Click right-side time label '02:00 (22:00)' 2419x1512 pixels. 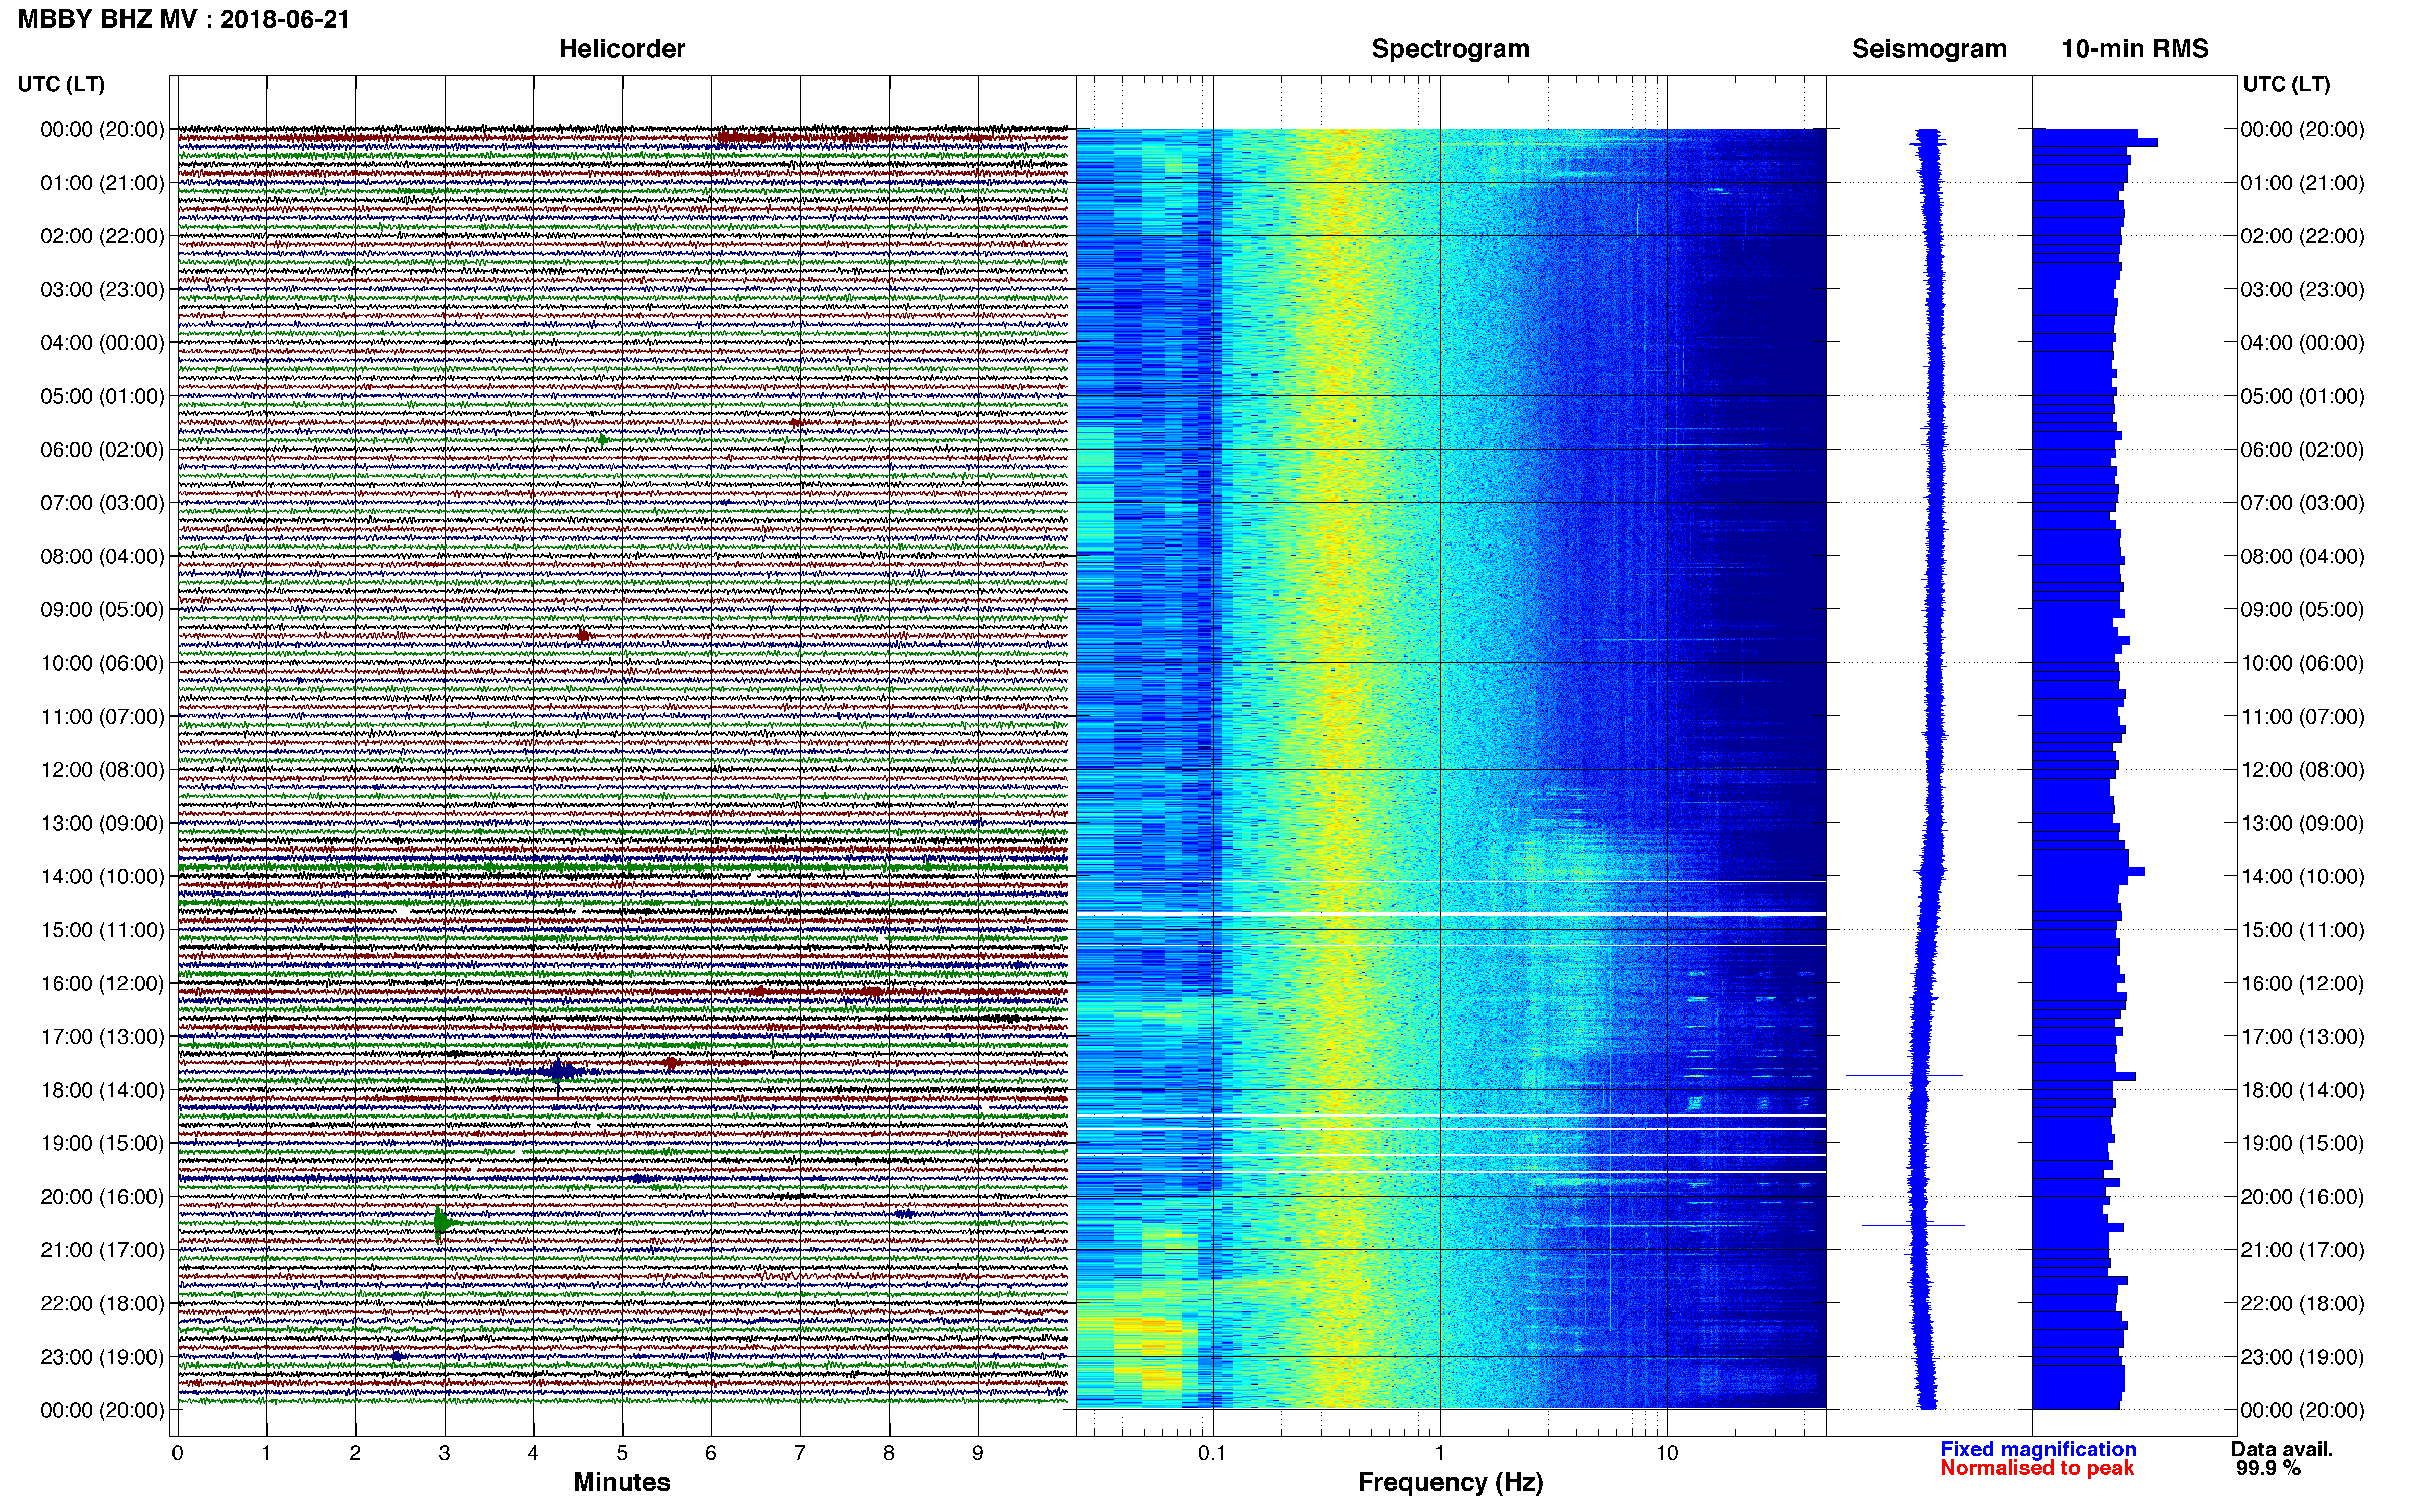2302,236
